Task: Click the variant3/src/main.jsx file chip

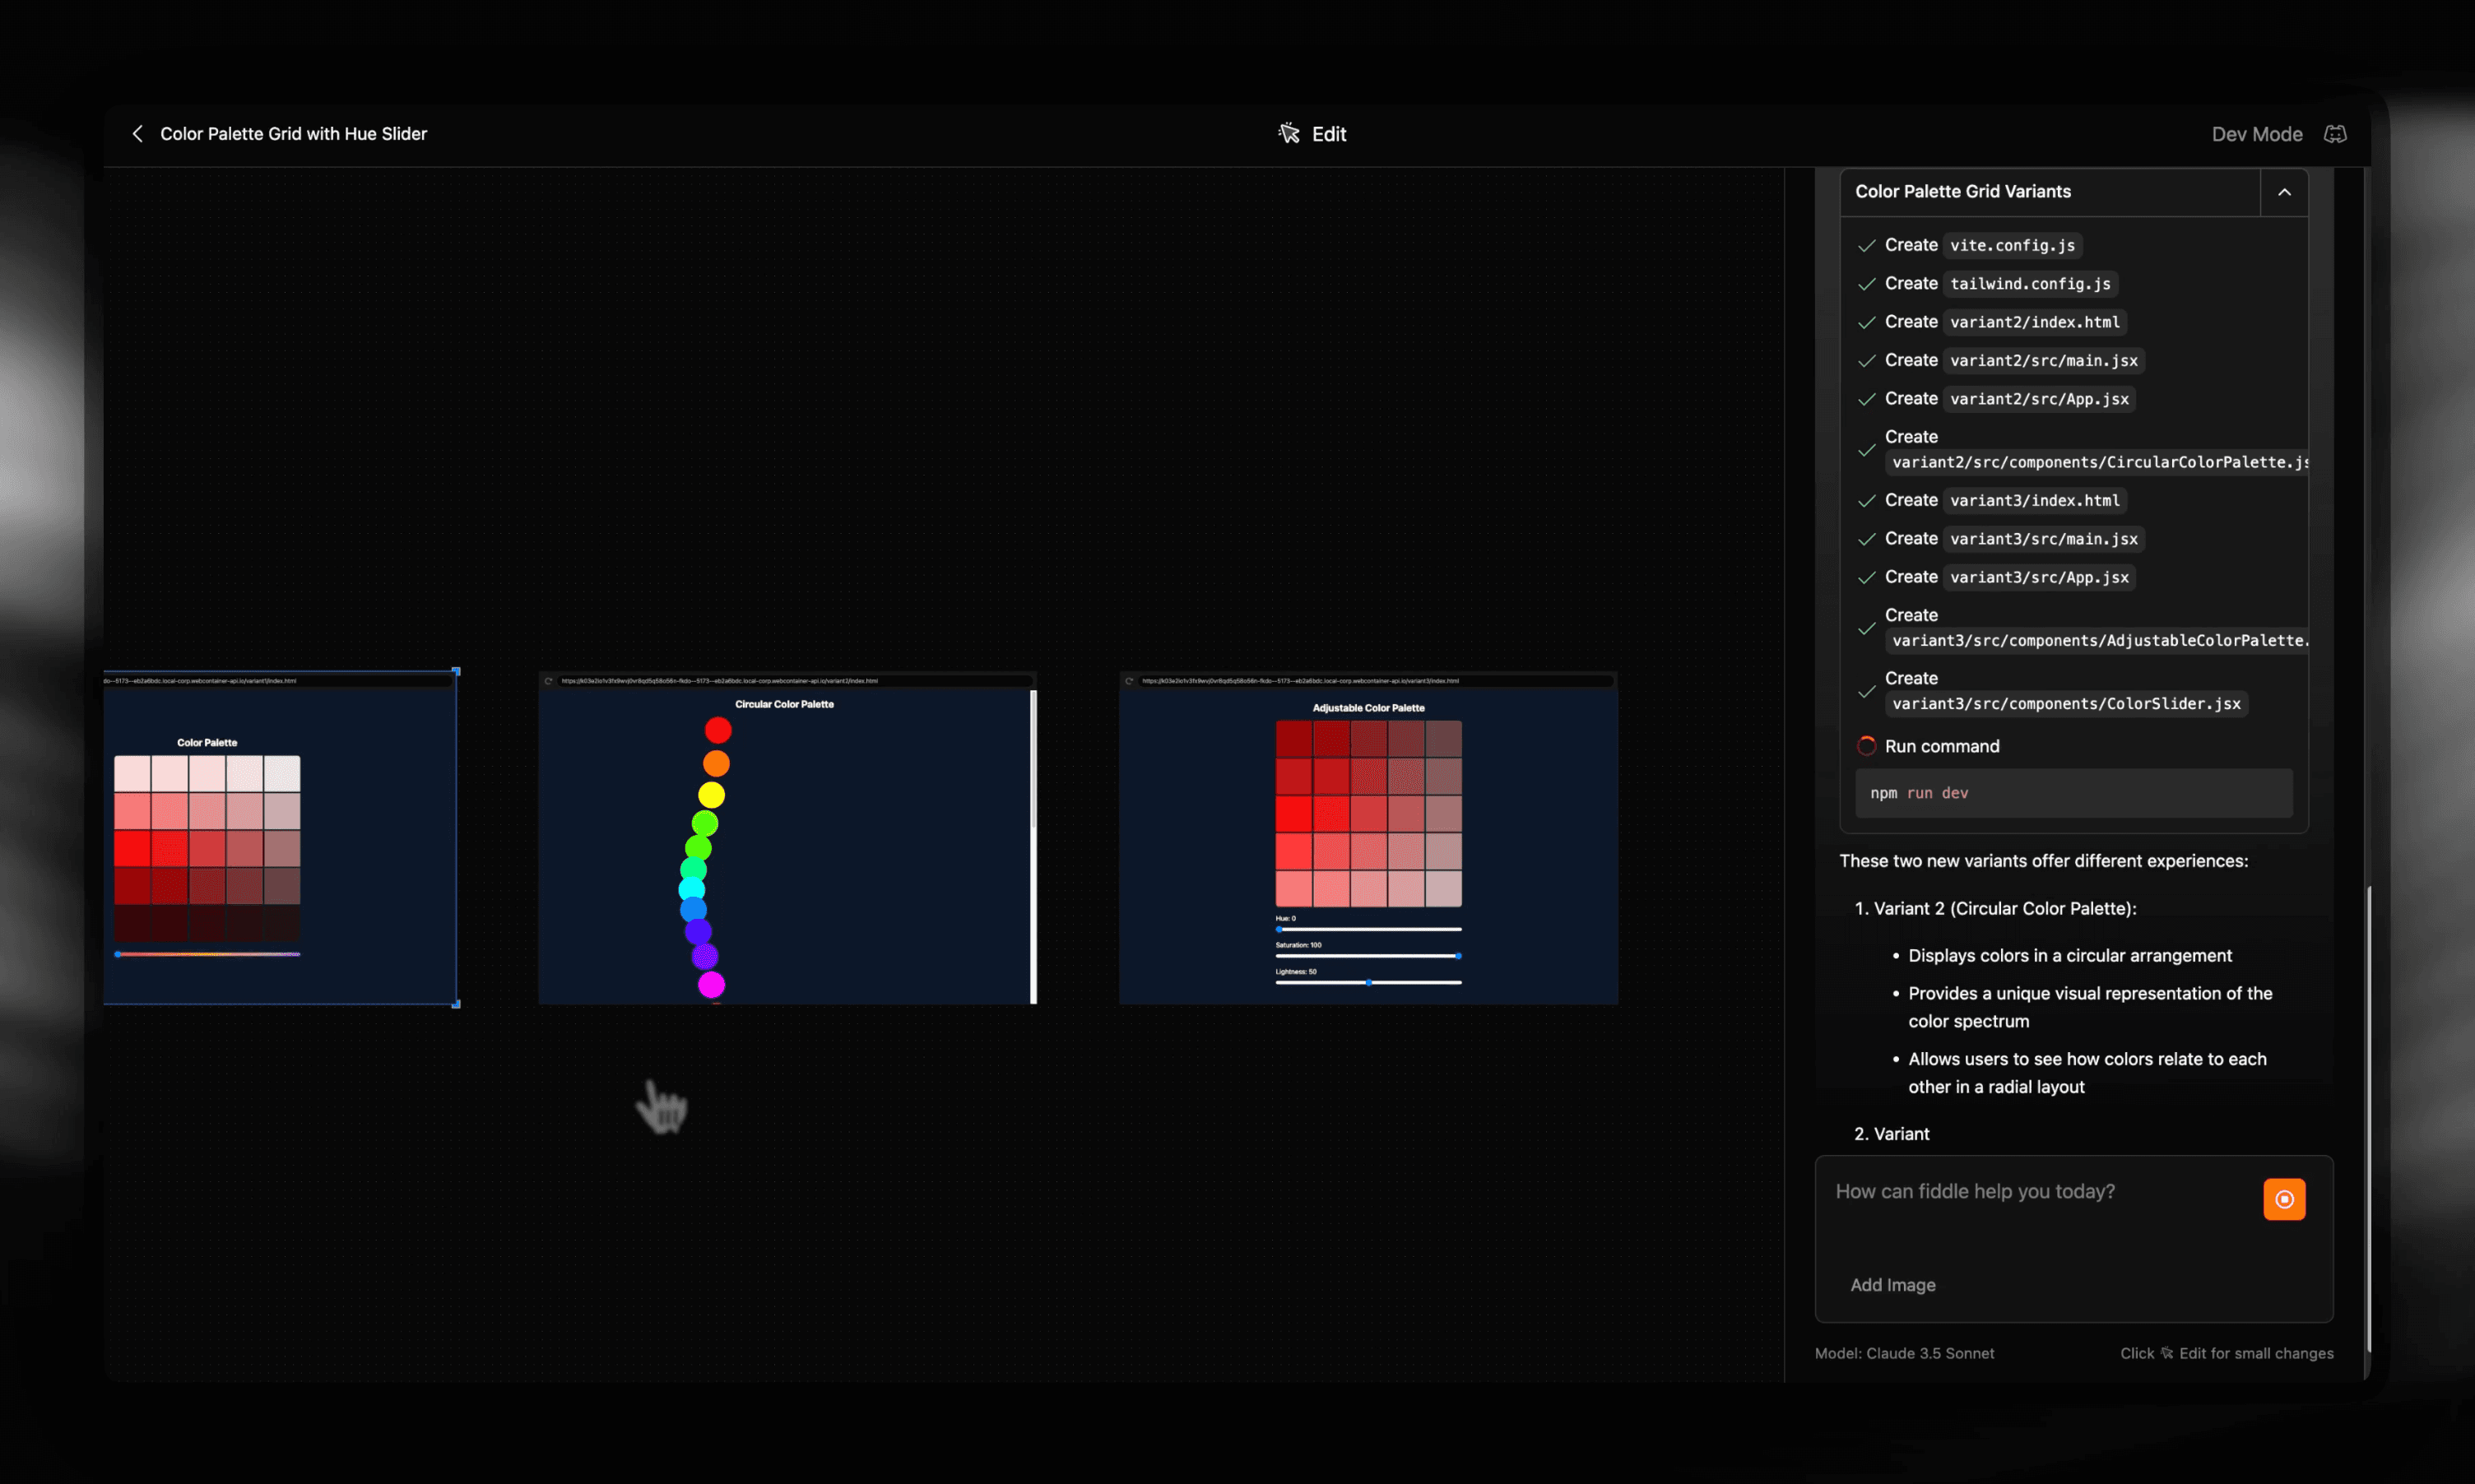Action: (2043, 539)
